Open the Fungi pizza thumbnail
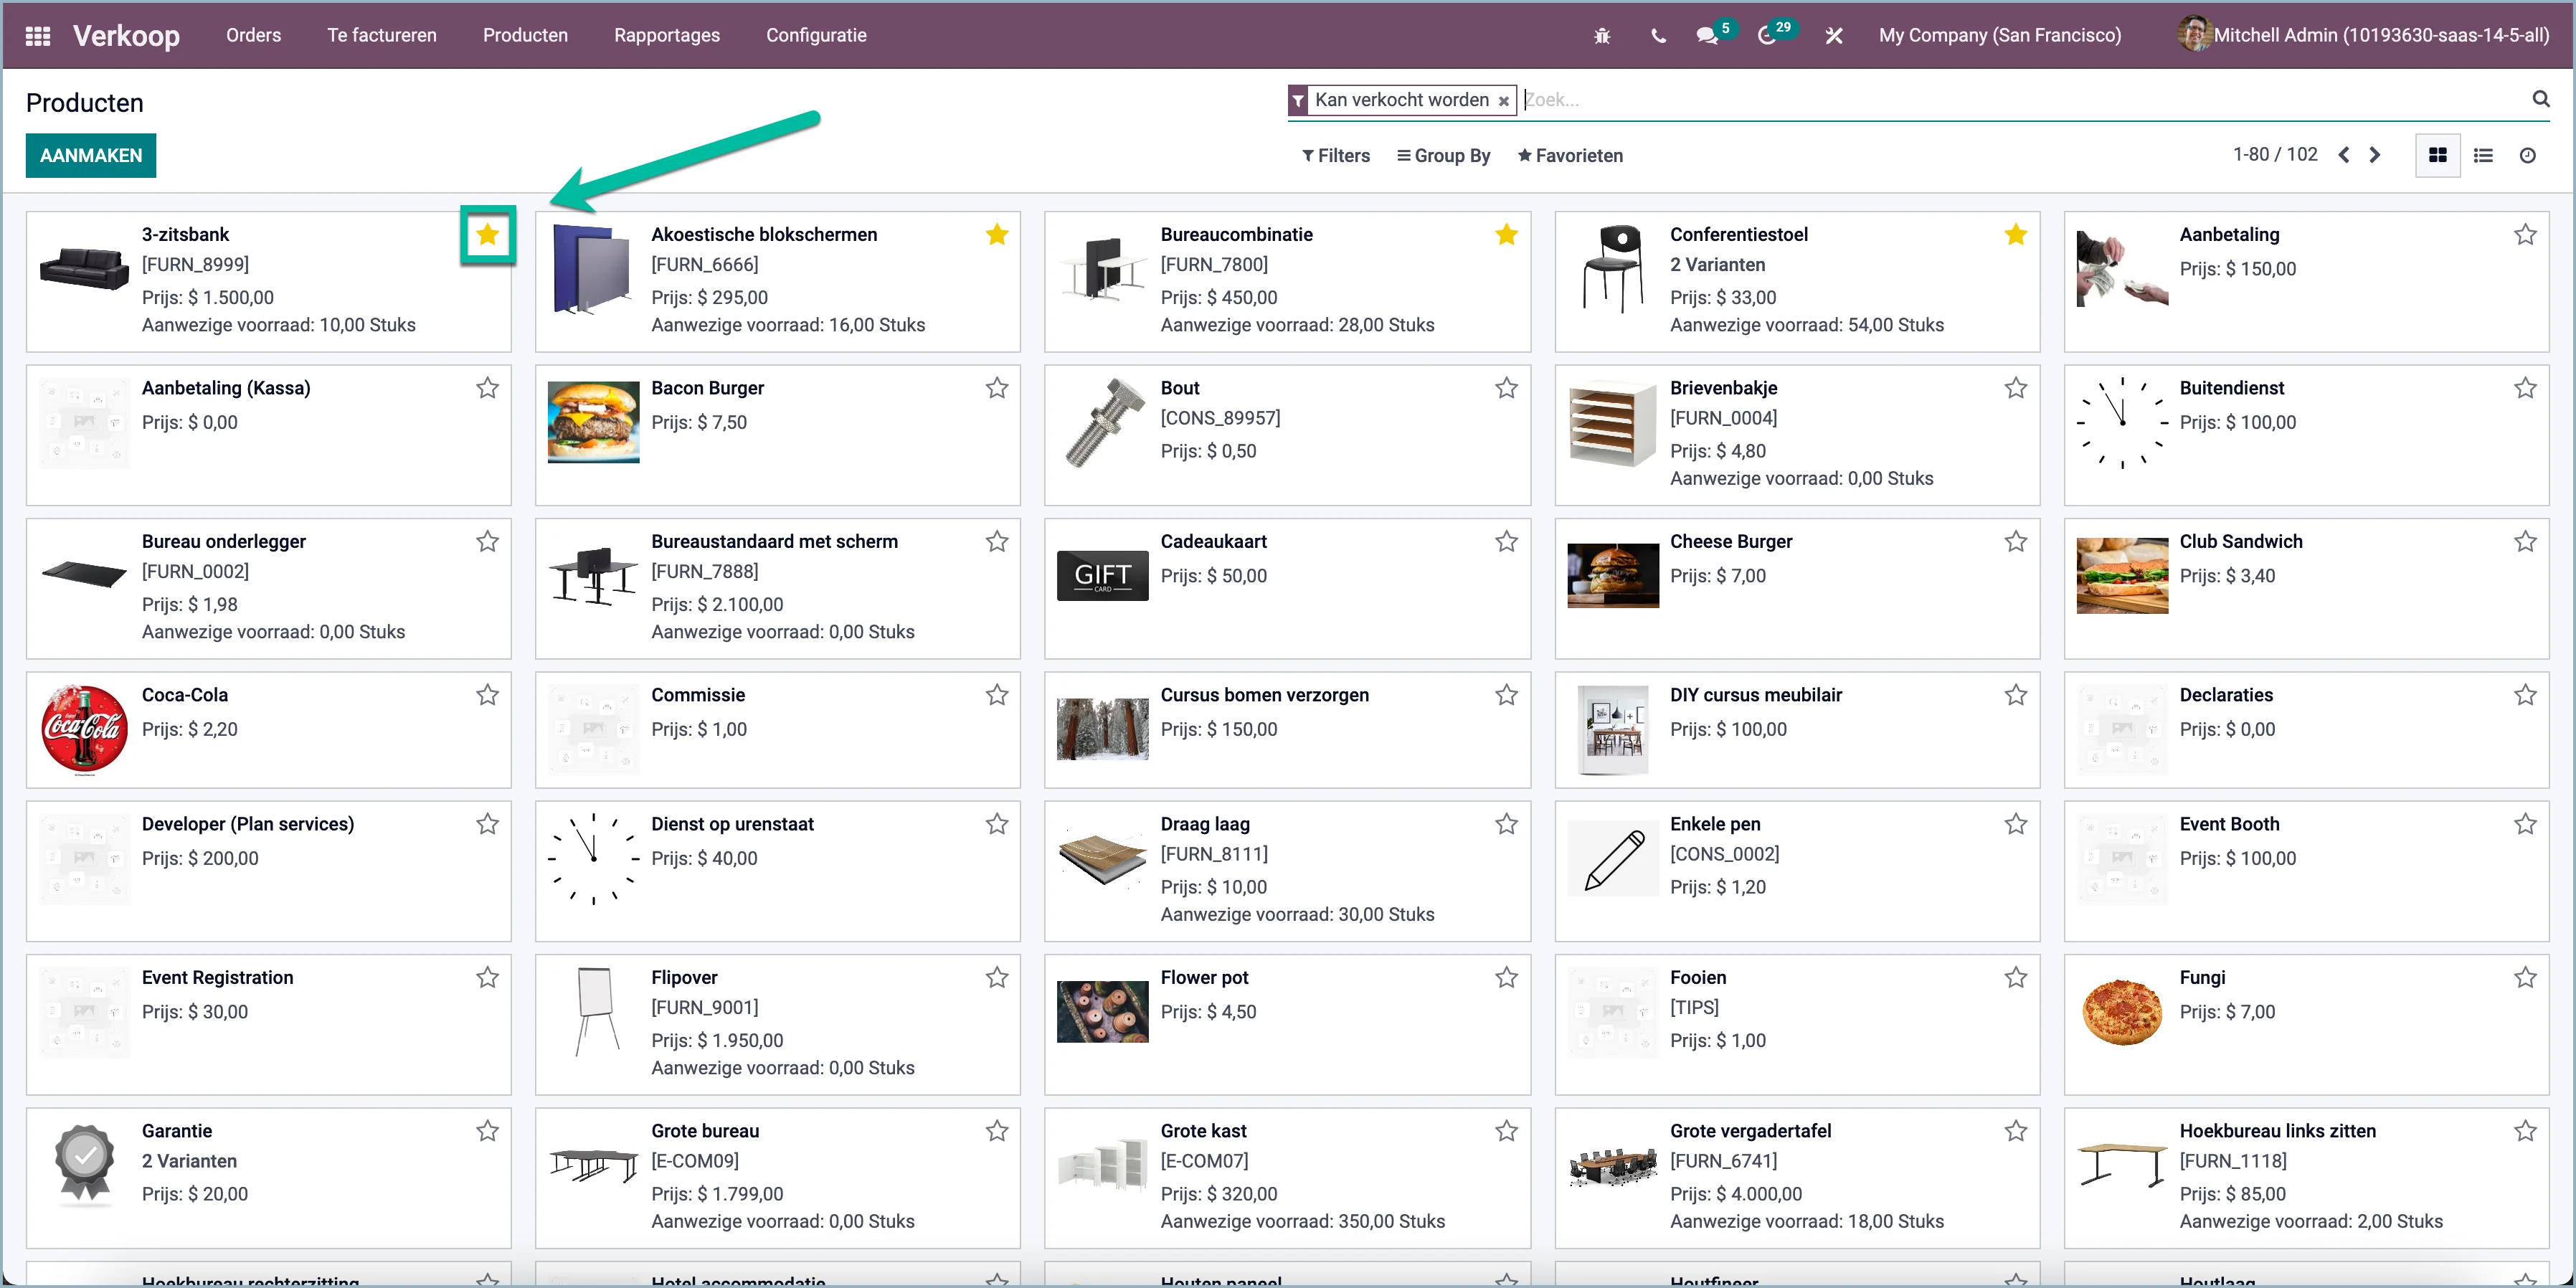This screenshot has width=2576, height=1288. tap(2122, 1013)
